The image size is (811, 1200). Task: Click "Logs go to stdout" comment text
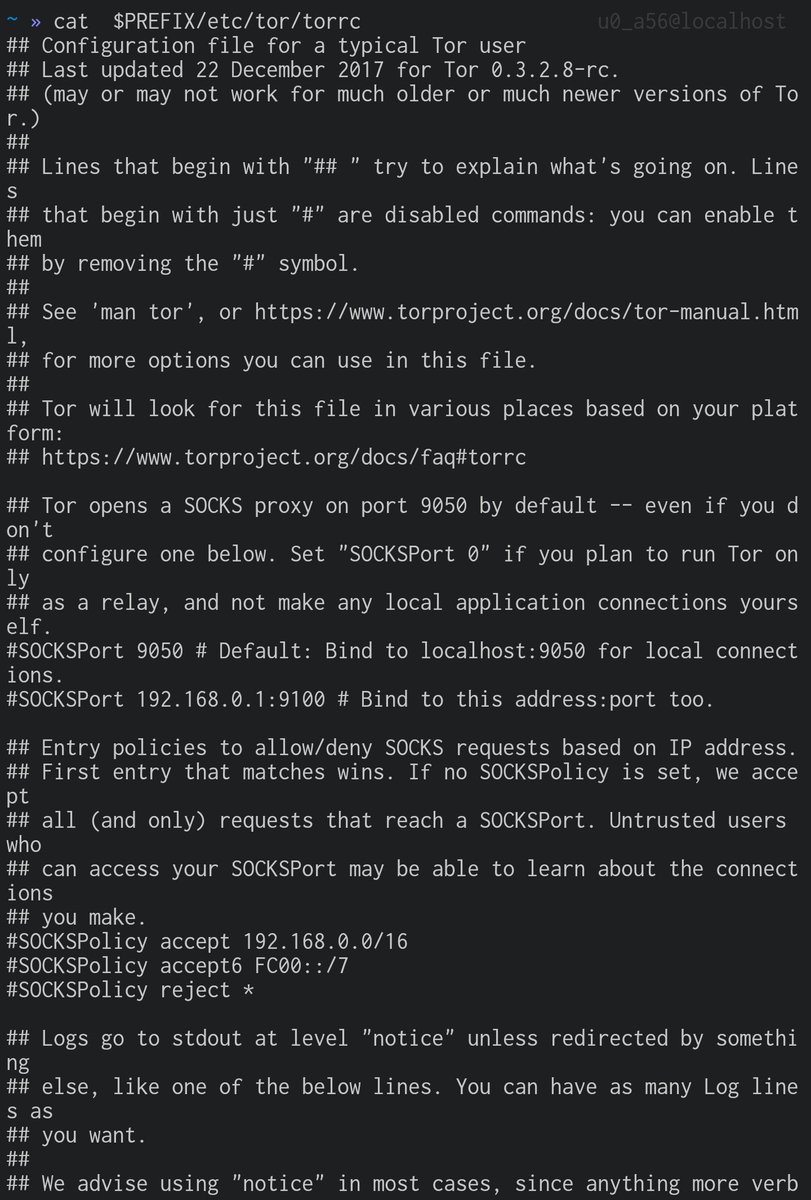(x=148, y=1039)
